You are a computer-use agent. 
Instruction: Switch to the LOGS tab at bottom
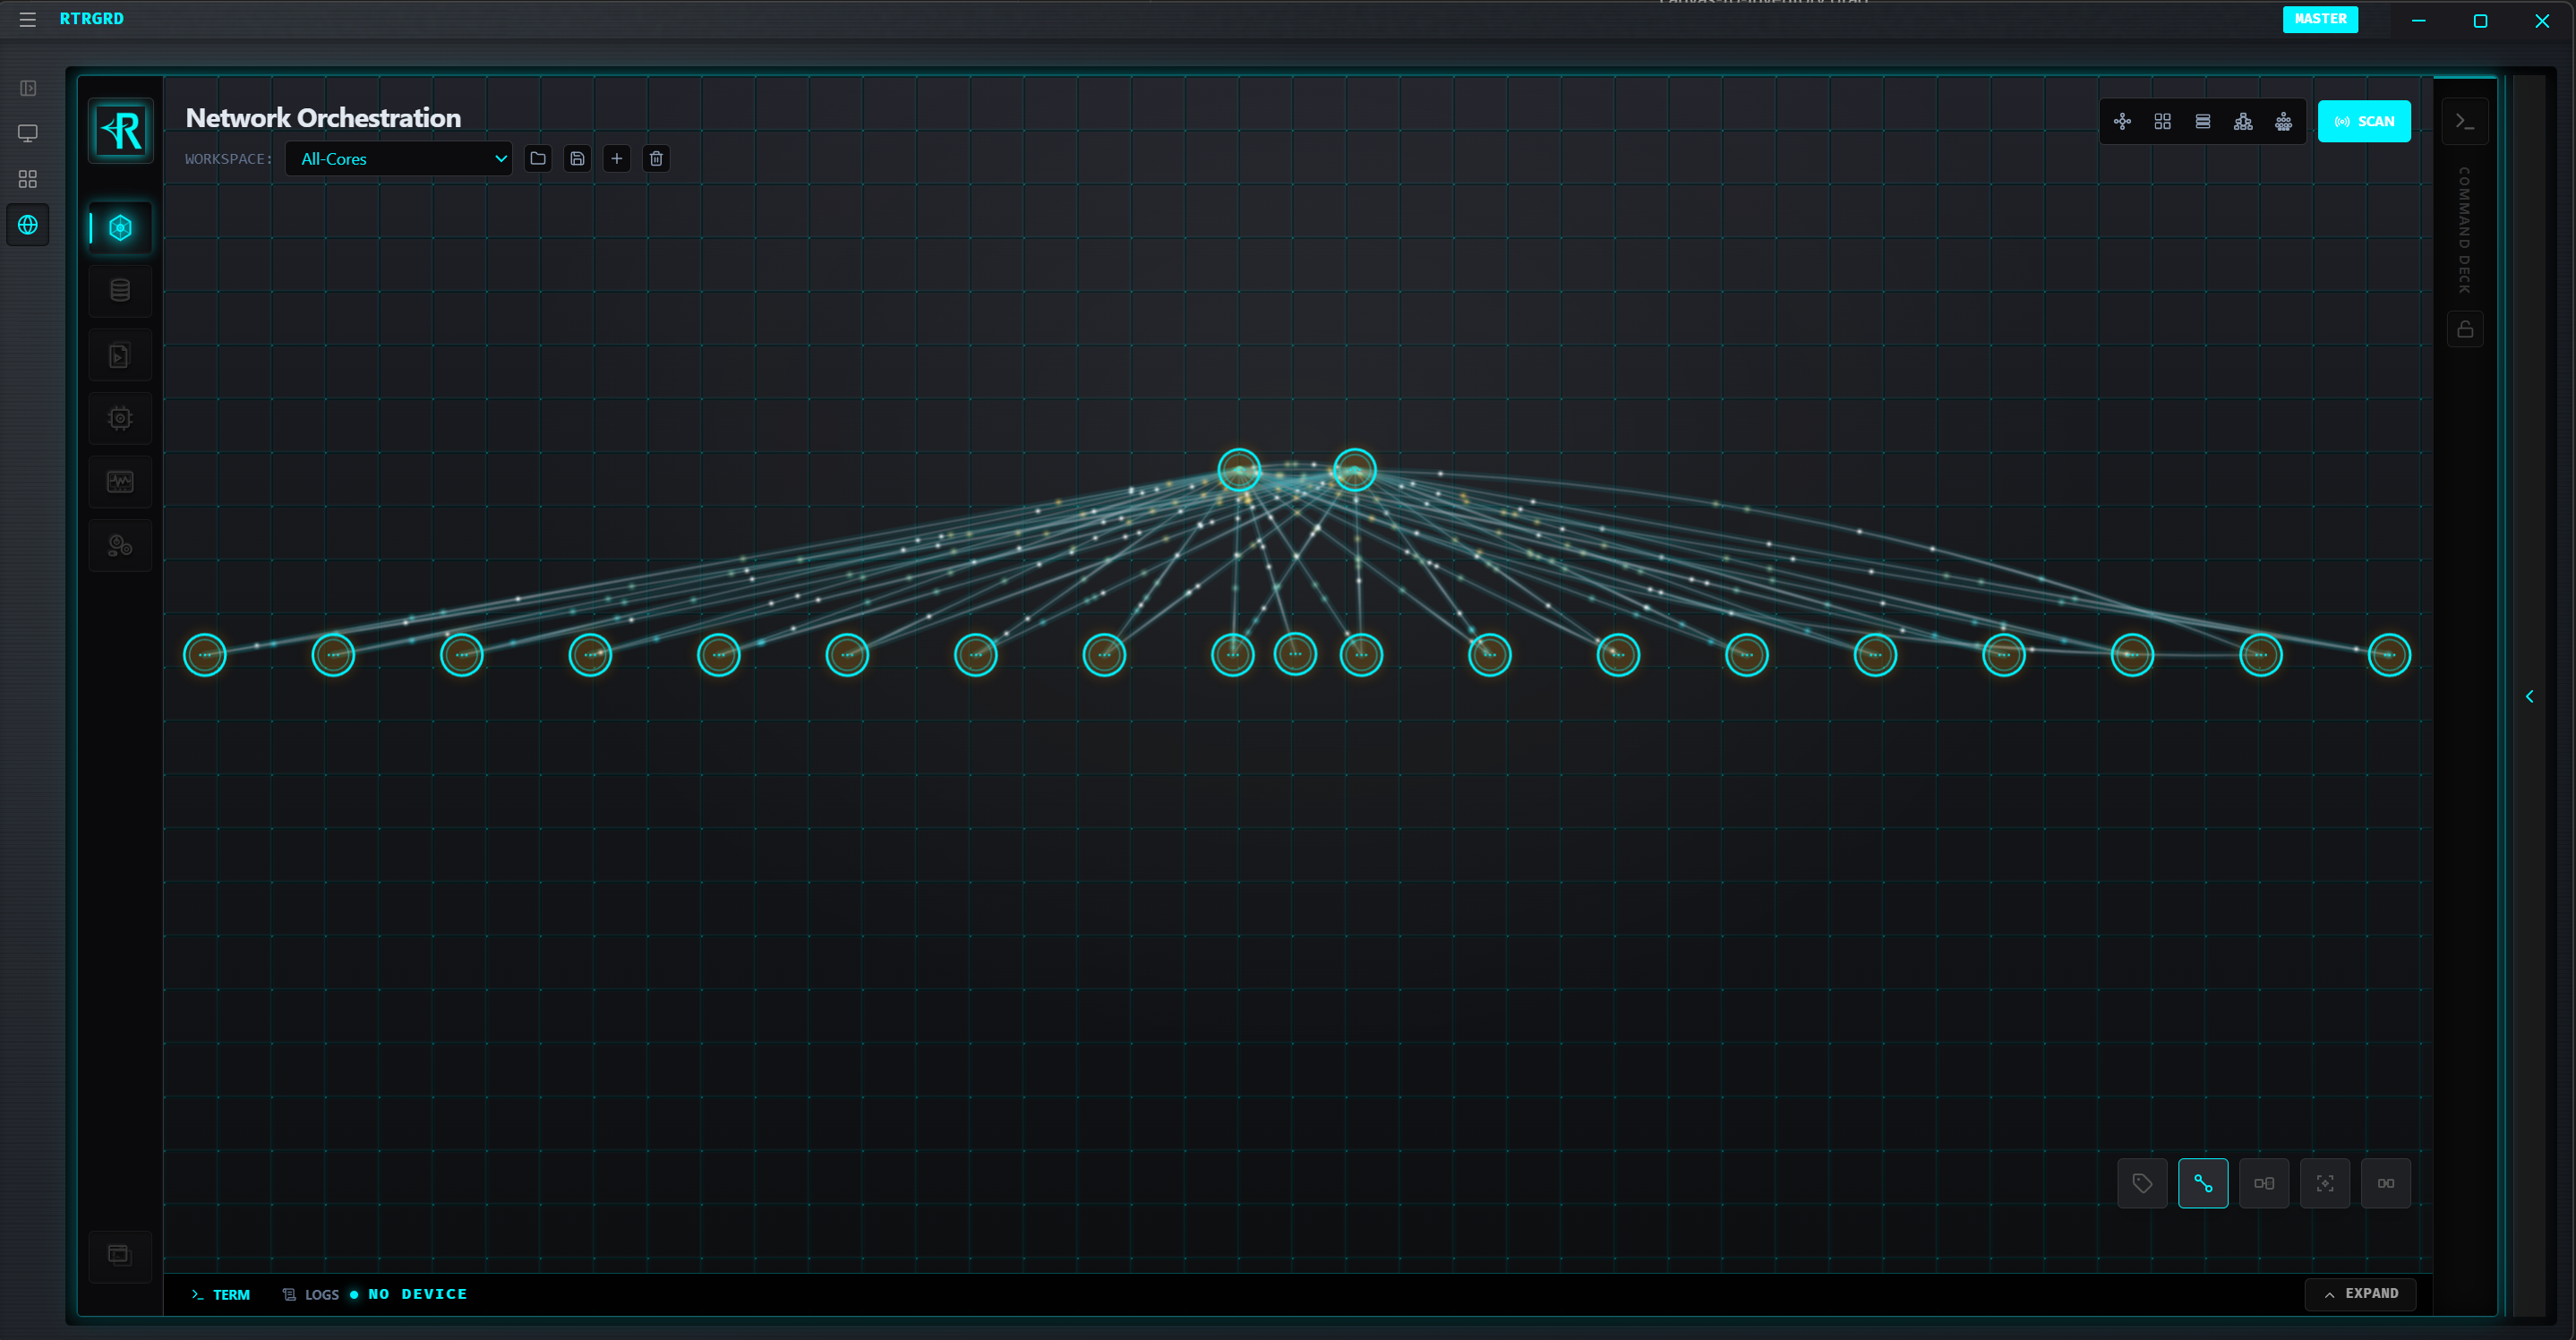(312, 1294)
